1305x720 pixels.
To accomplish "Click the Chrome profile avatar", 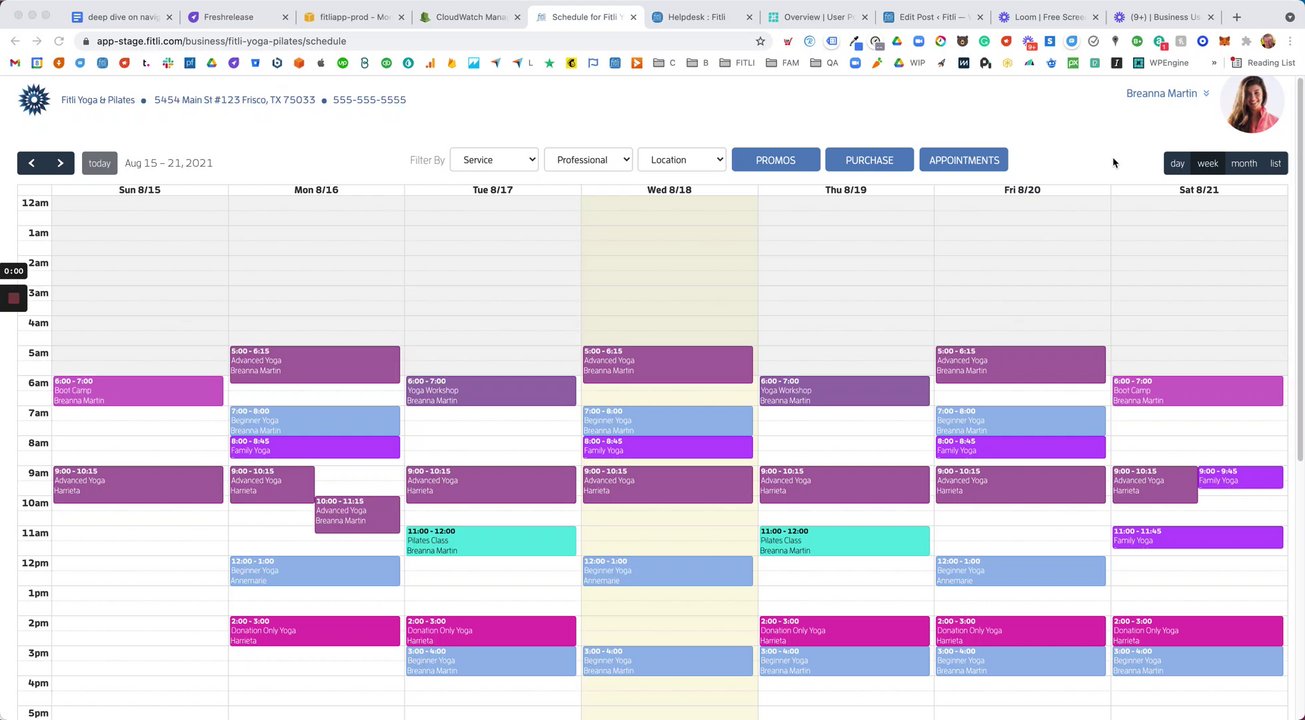I will coord(1268,41).
